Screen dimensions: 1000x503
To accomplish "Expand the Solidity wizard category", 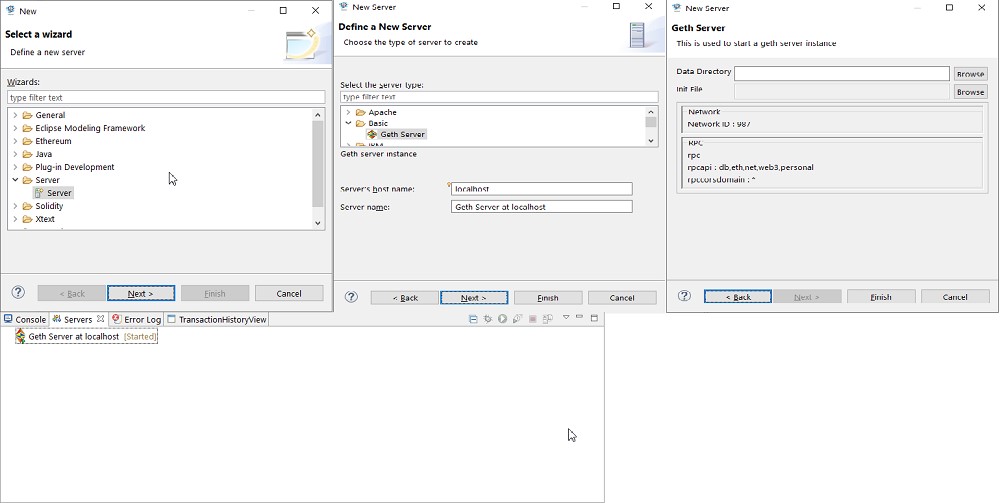I will tap(15, 206).
